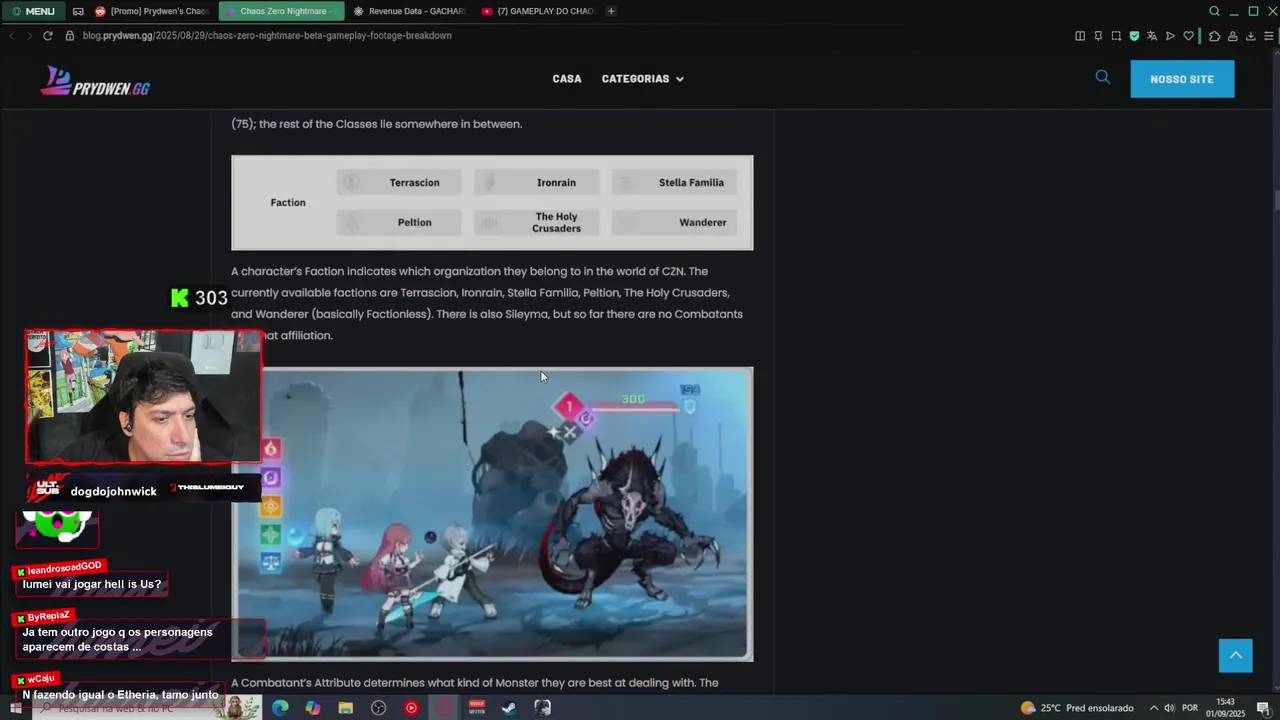Go back to the previous page
Viewport: 1280px width, 720px height.
click(12, 36)
